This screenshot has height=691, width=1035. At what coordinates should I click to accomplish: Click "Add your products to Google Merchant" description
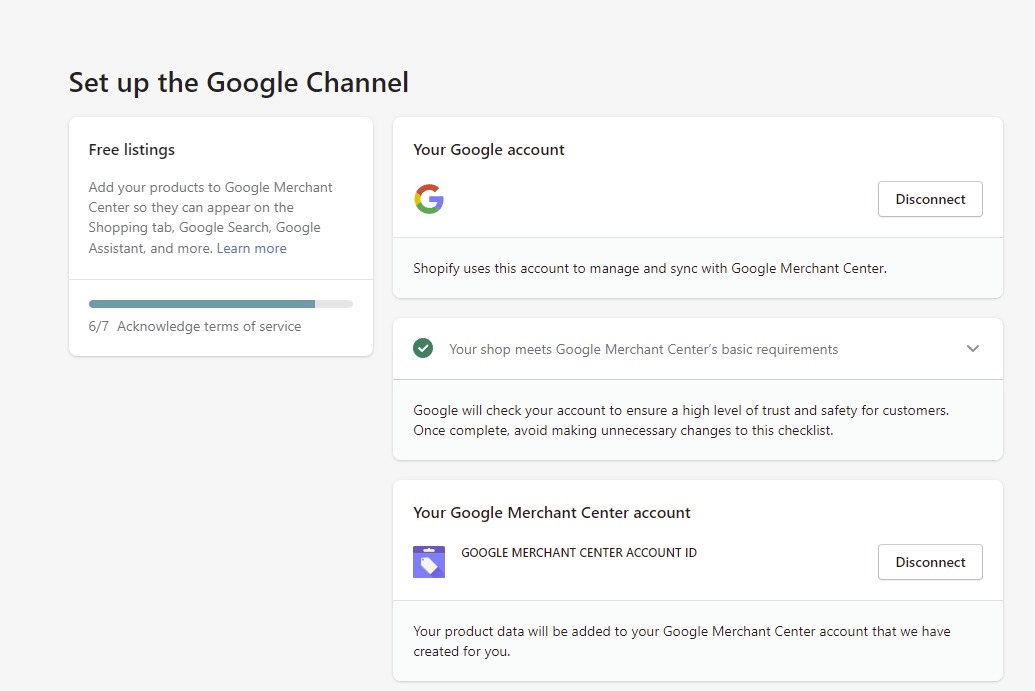[211, 218]
